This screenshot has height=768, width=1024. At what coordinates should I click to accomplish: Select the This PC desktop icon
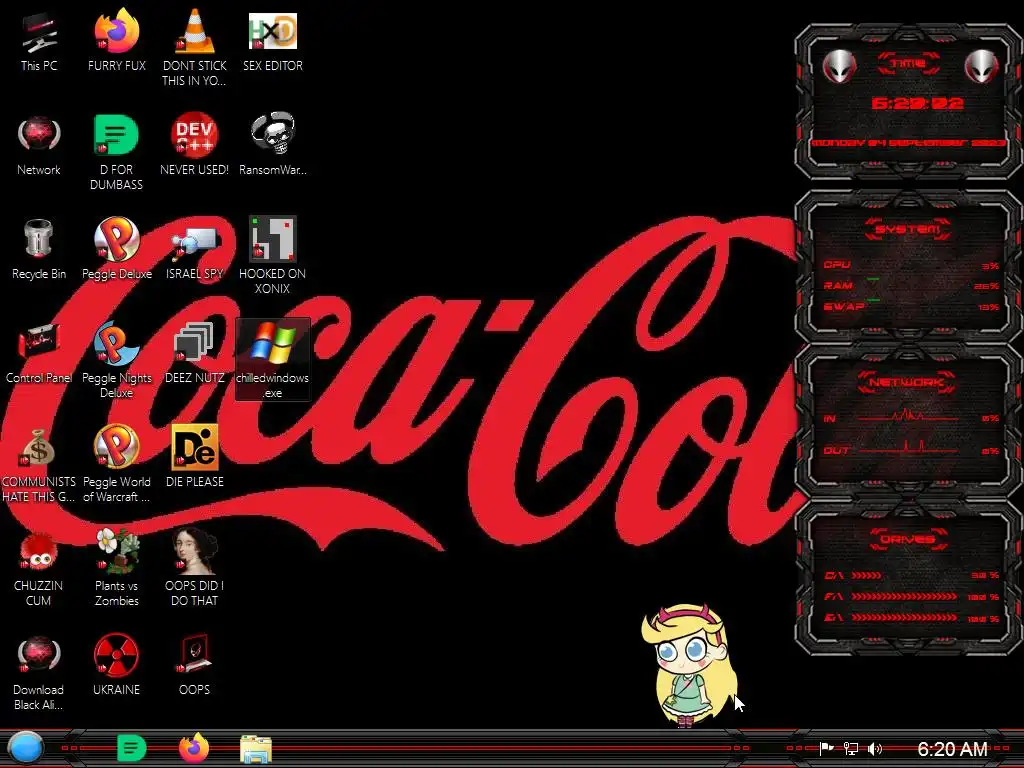click(39, 42)
